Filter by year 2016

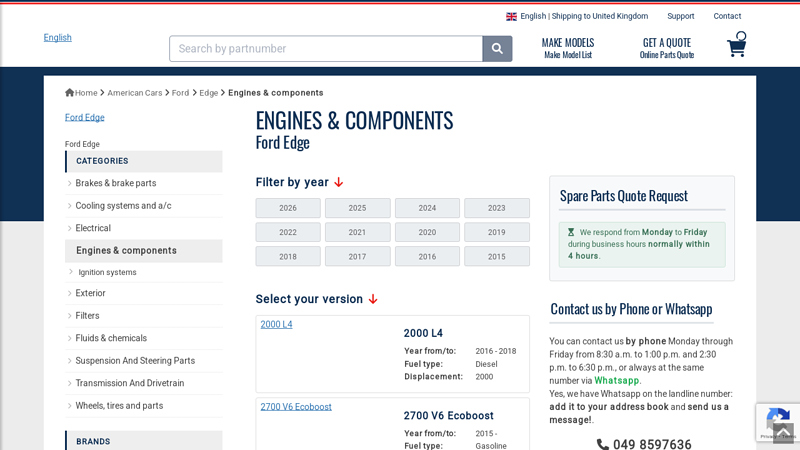pos(427,257)
